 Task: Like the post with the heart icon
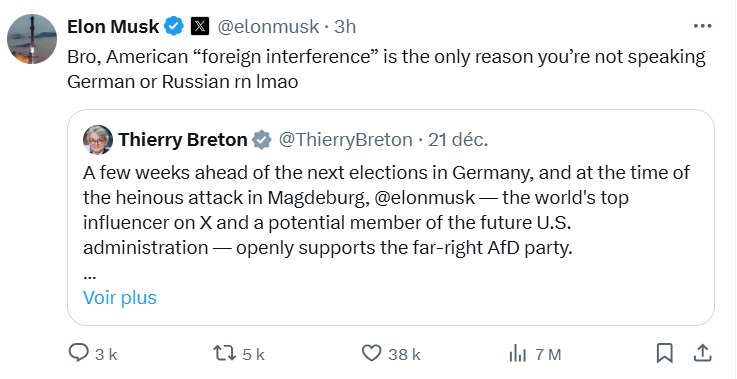pyautogui.click(x=372, y=353)
